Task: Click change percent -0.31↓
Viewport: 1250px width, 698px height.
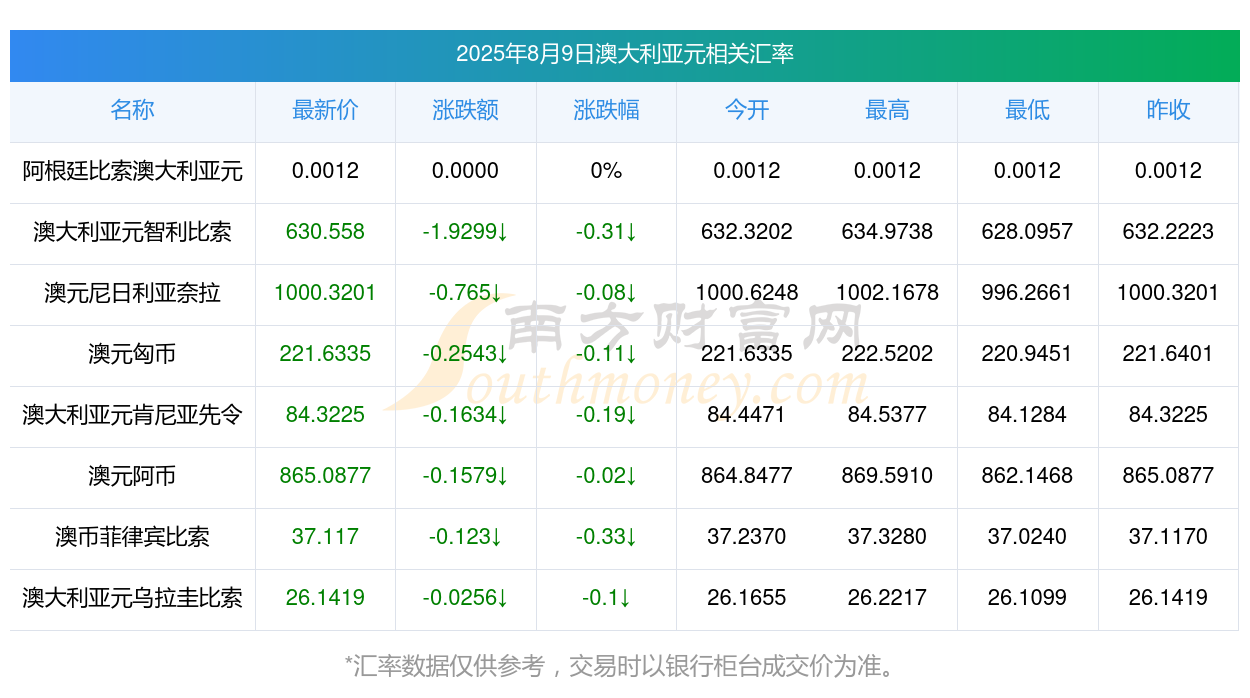Action: pyautogui.click(x=606, y=232)
